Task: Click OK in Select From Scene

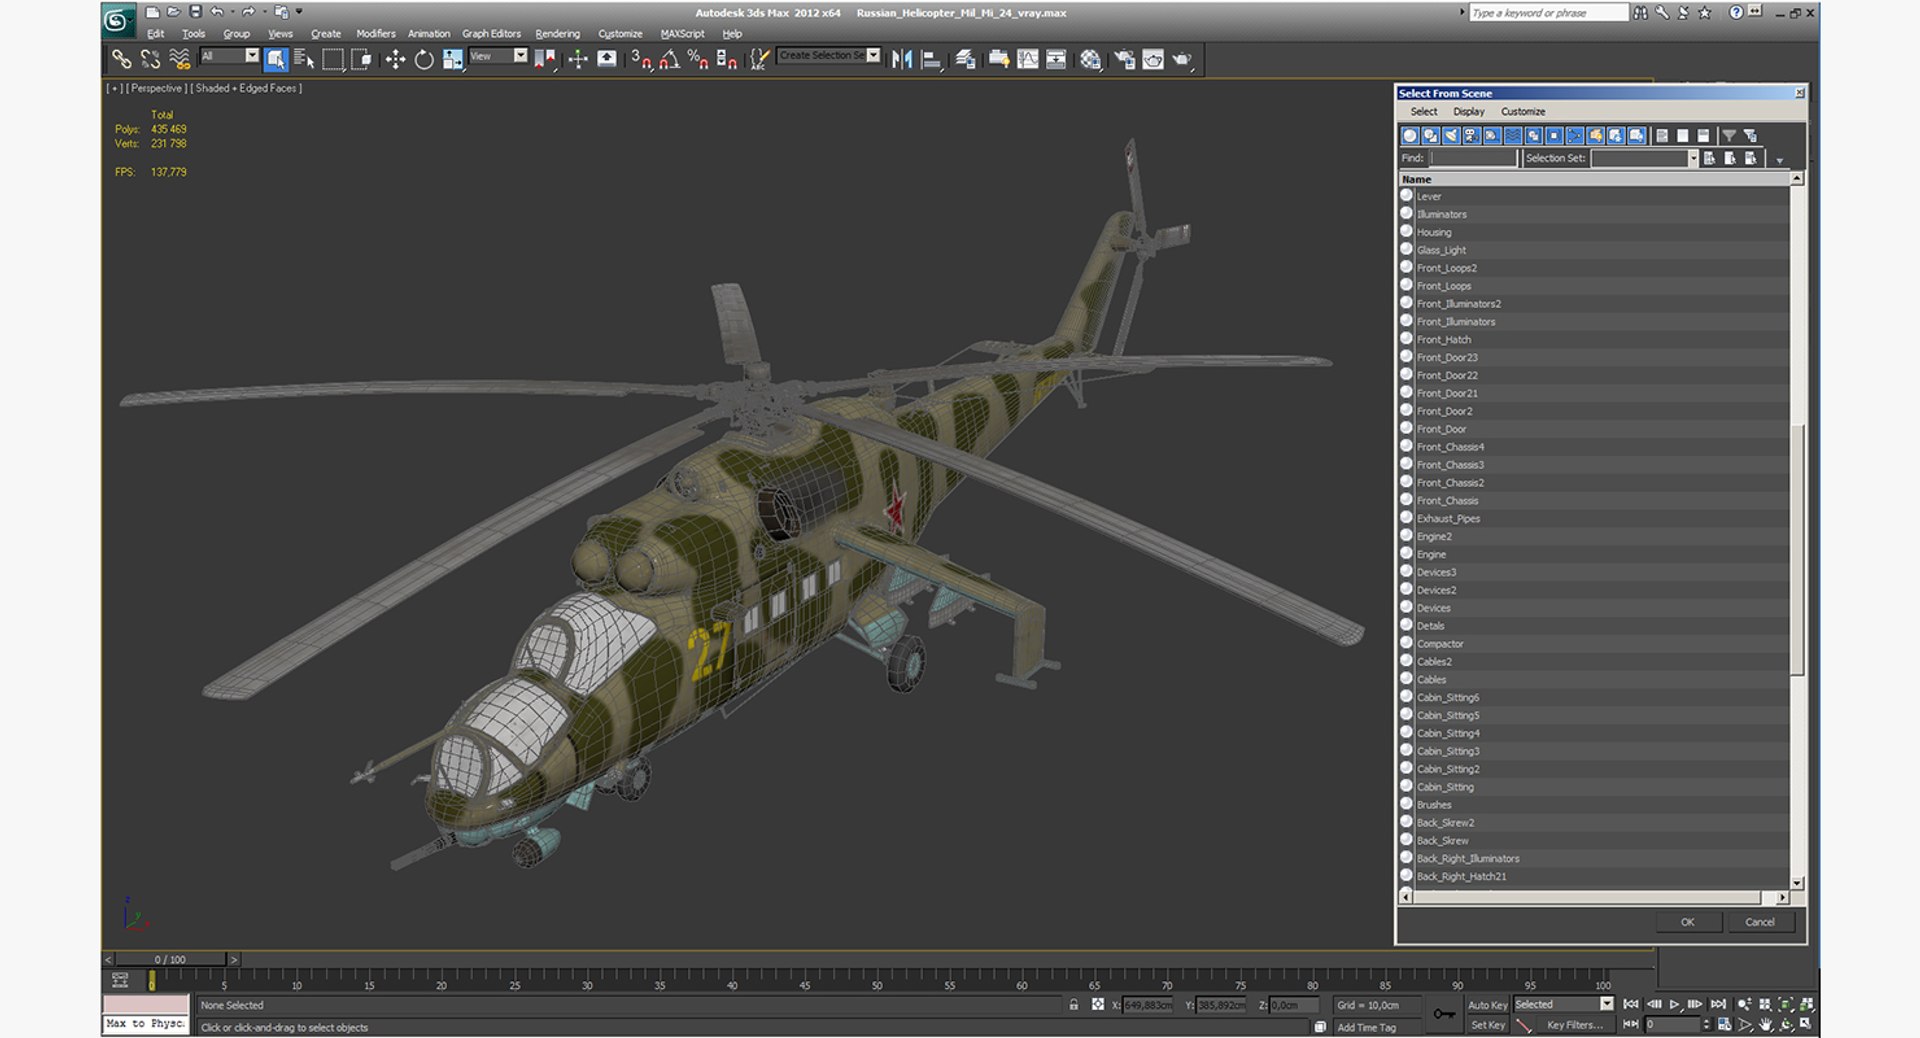Action: click(x=1687, y=922)
